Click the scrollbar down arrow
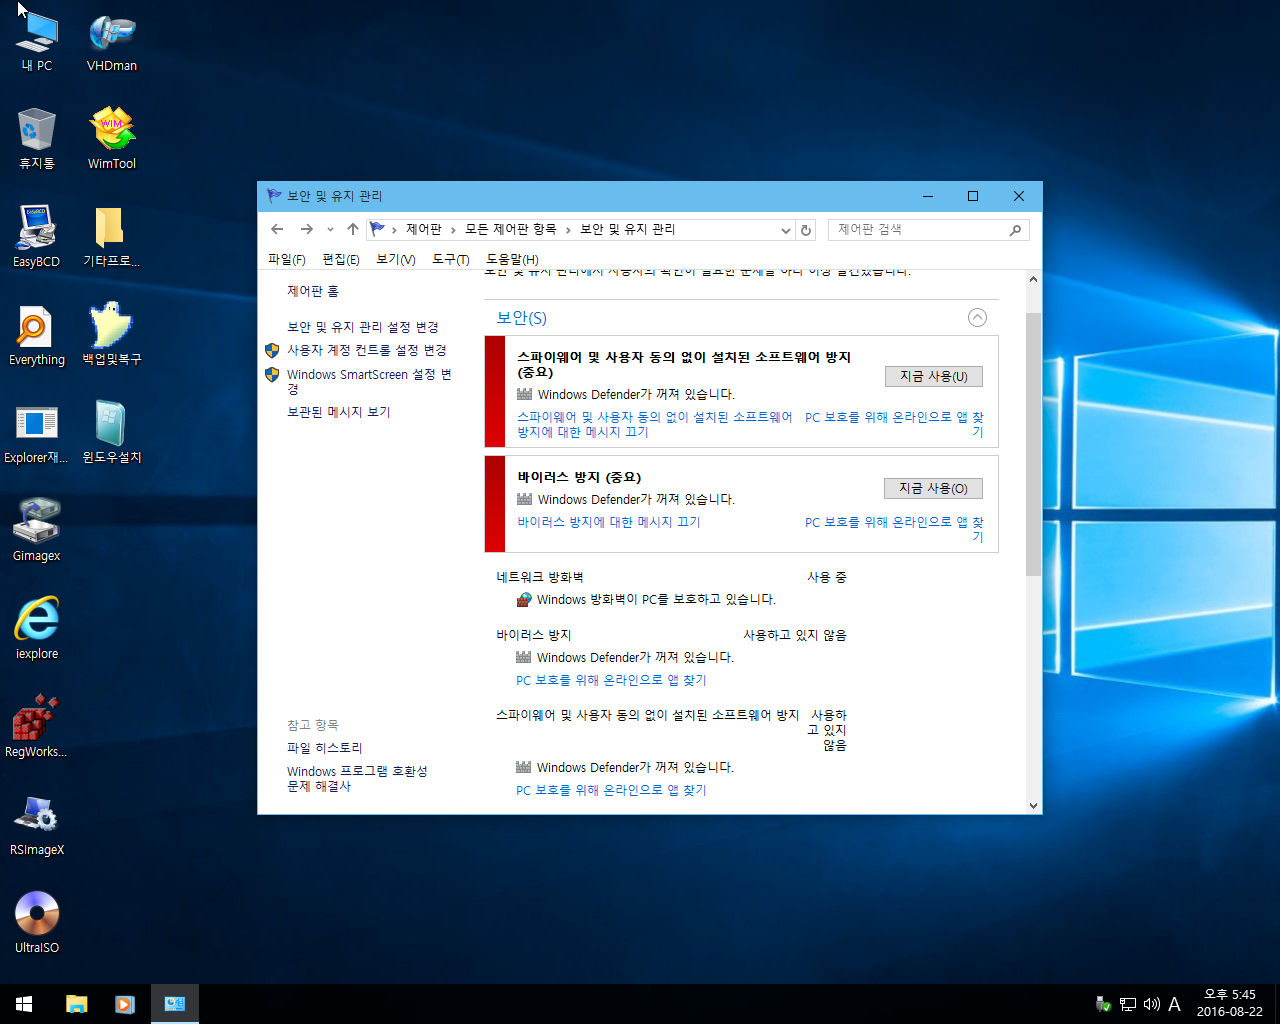 pyautogui.click(x=1034, y=806)
